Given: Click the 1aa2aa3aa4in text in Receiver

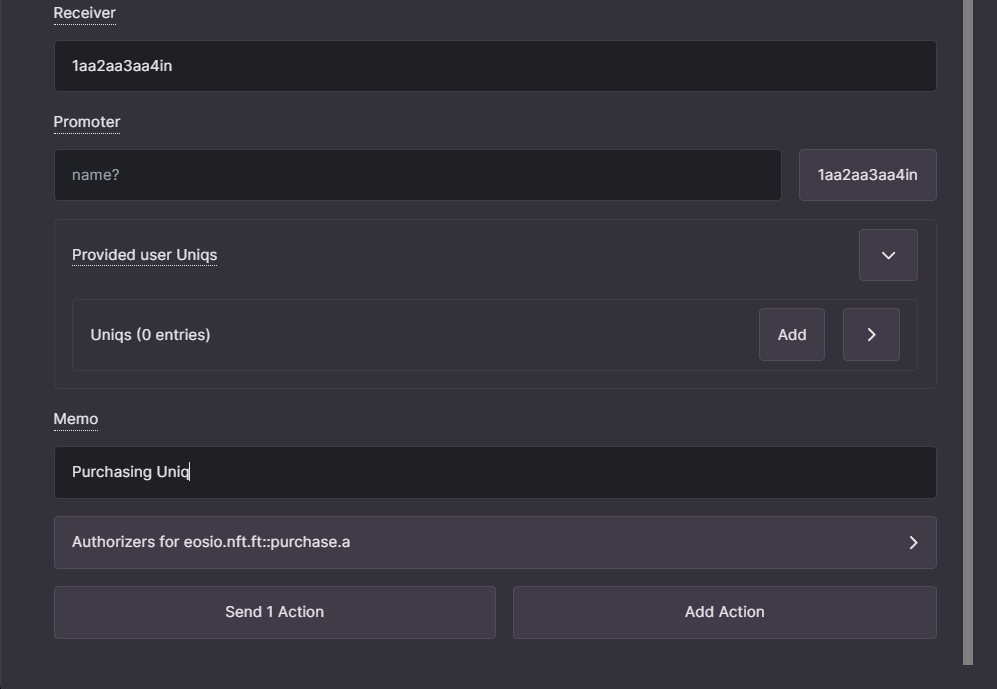Looking at the screenshot, I should pos(122,66).
